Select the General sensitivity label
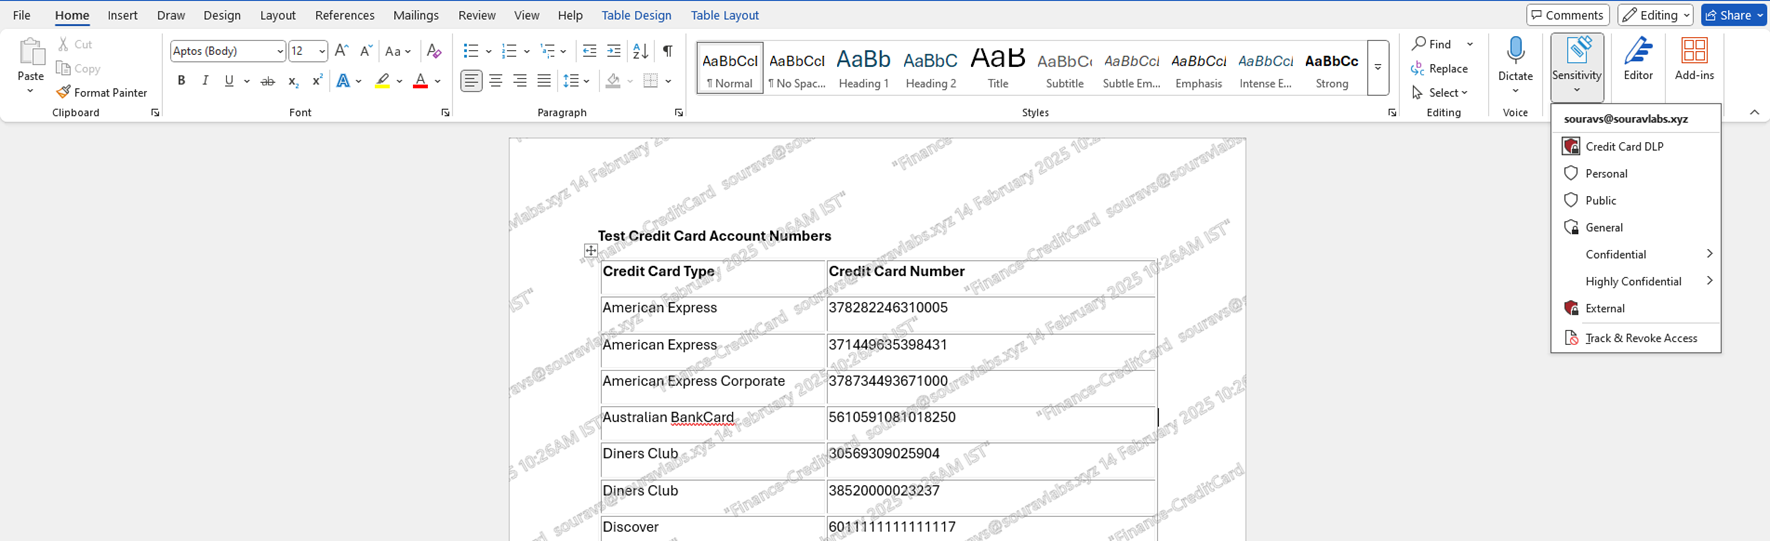Screen dimensions: 1770x541 click(1636, 227)
